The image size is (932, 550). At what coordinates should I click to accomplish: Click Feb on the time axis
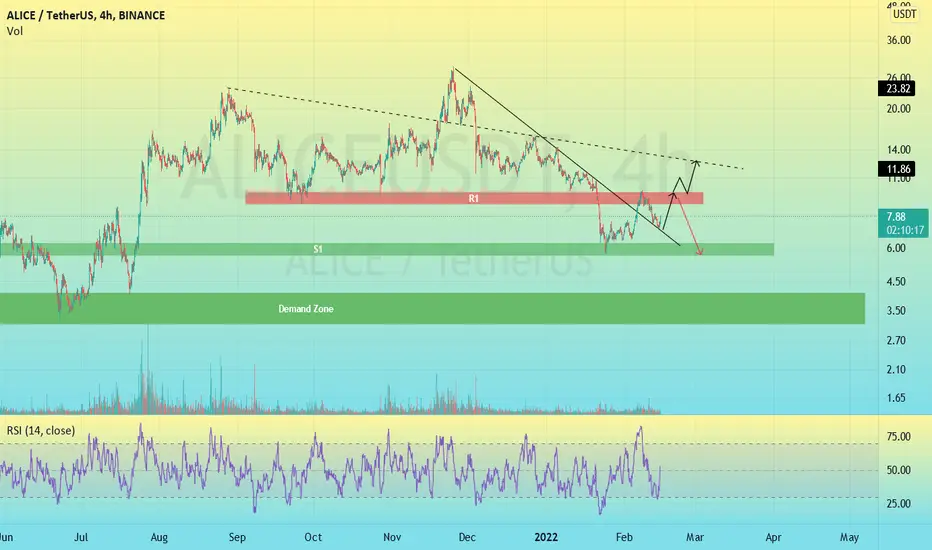coord(624,537)
